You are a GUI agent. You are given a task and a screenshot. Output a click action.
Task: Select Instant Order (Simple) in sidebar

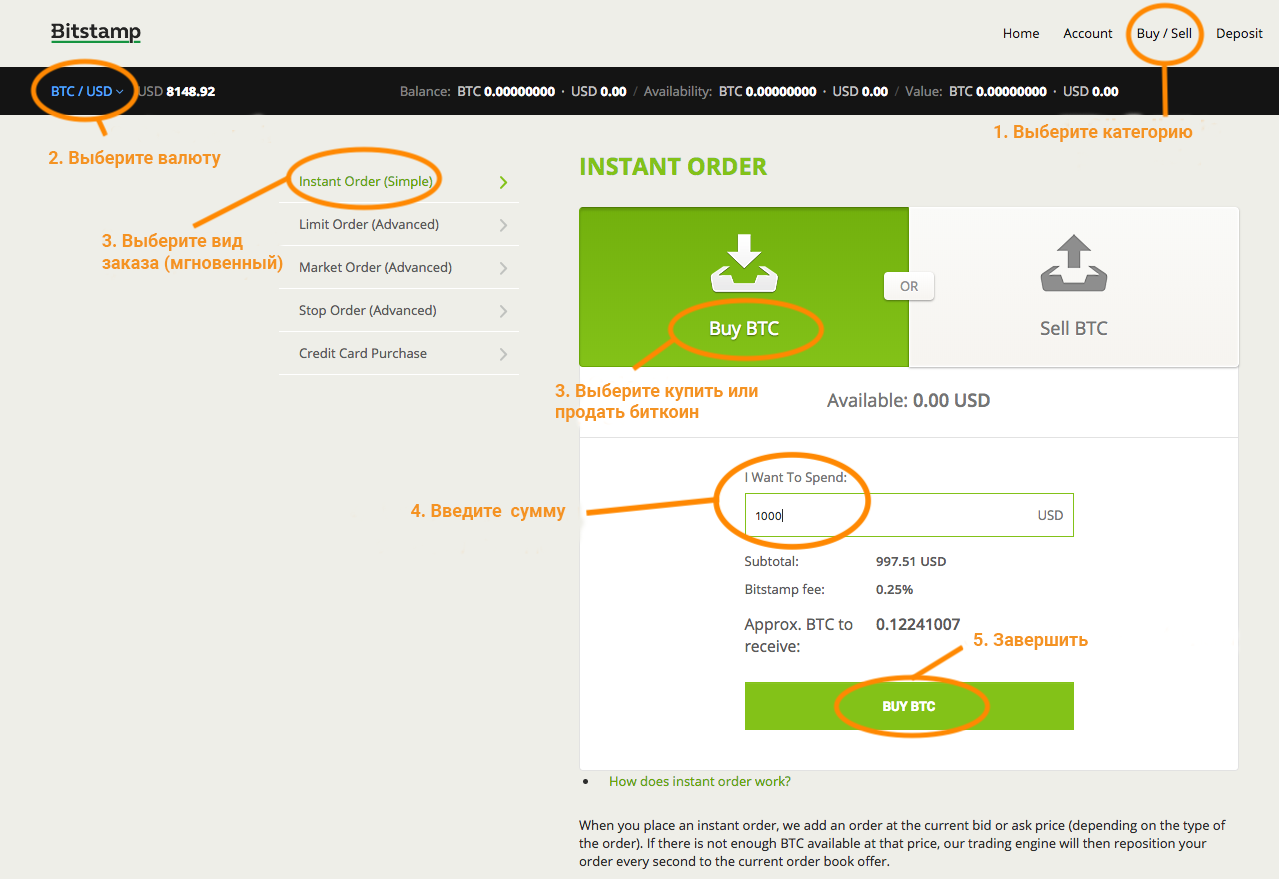click(x=399, y=182)
